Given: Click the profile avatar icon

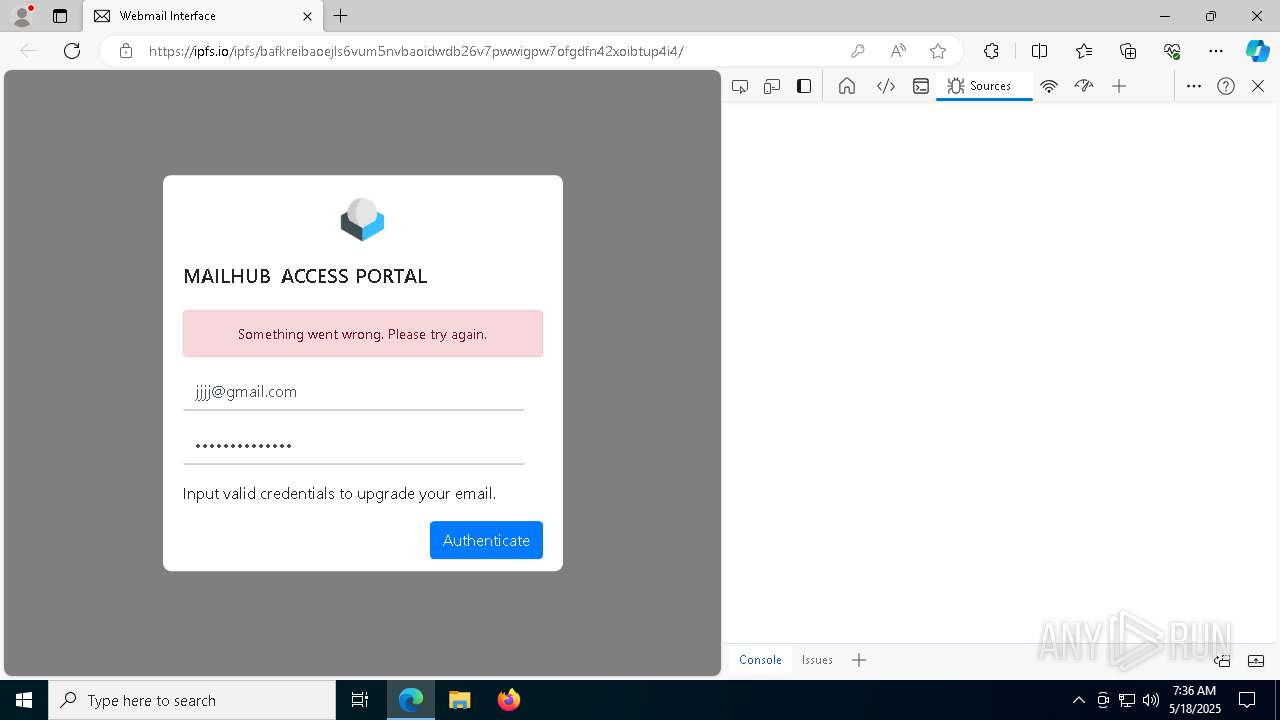Looking at the screenshot, I should (x=22, y=16).
